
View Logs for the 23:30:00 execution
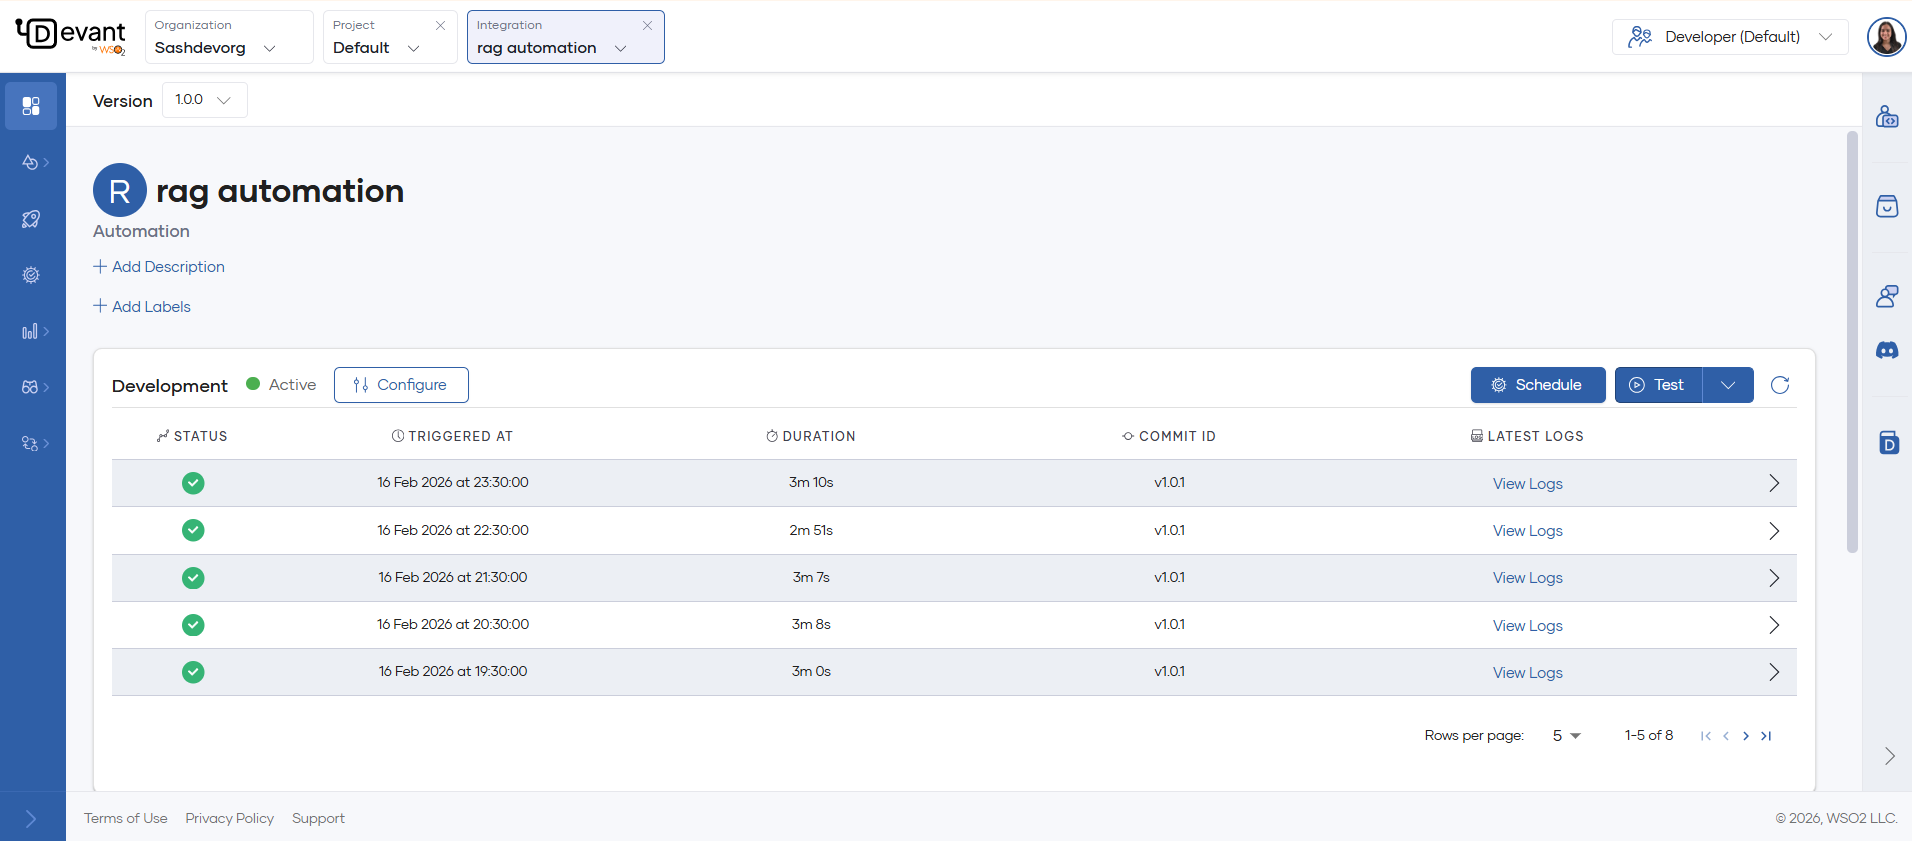(1527, 484)
